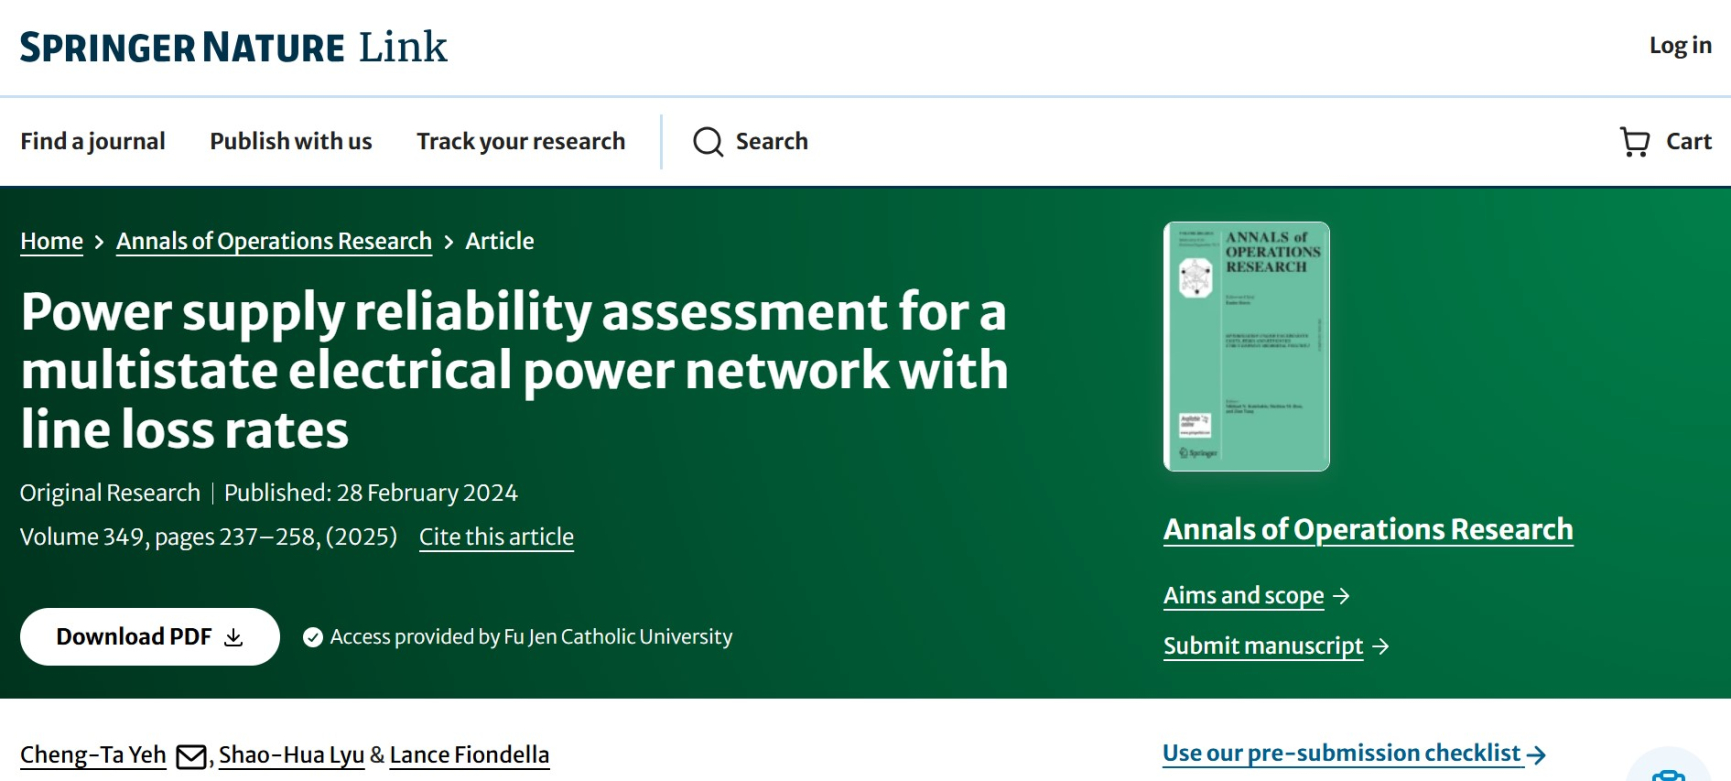Open the Publish with us menu

click(291, 142)
